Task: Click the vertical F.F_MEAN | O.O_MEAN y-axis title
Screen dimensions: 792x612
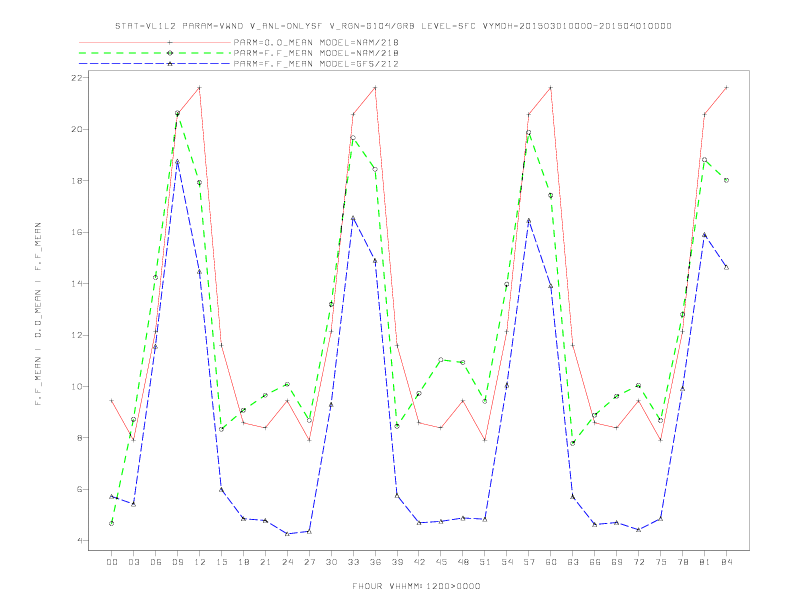Action: [38, 314]
